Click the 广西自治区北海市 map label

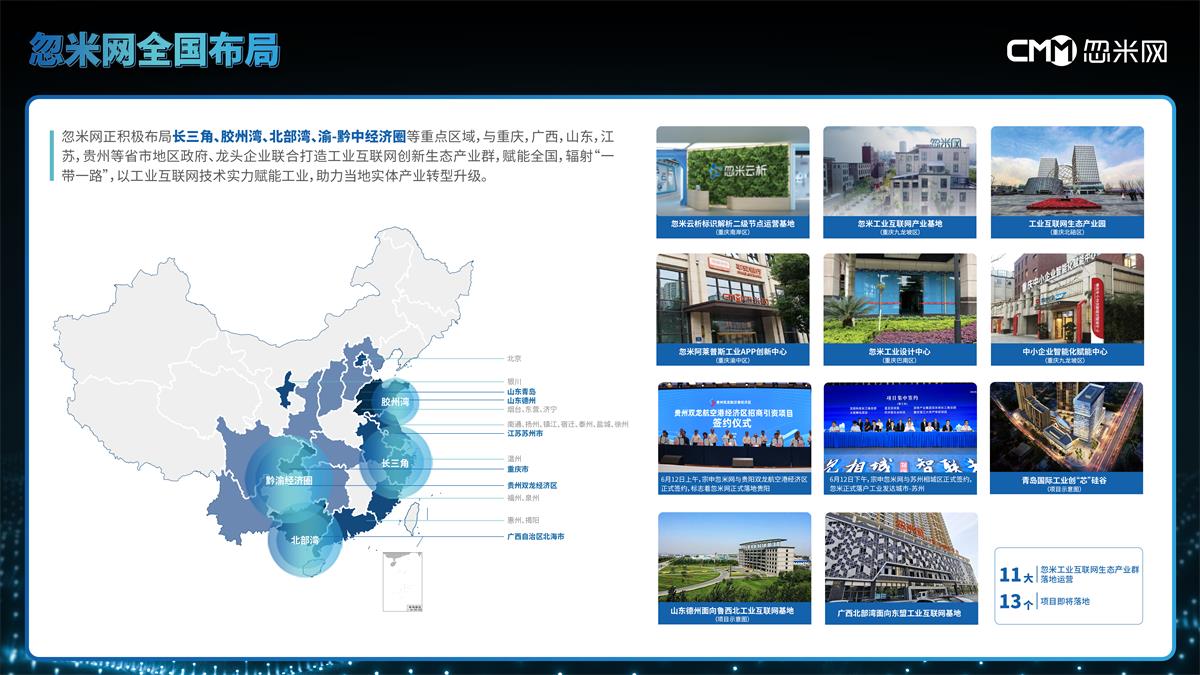(x=535, y=537)
